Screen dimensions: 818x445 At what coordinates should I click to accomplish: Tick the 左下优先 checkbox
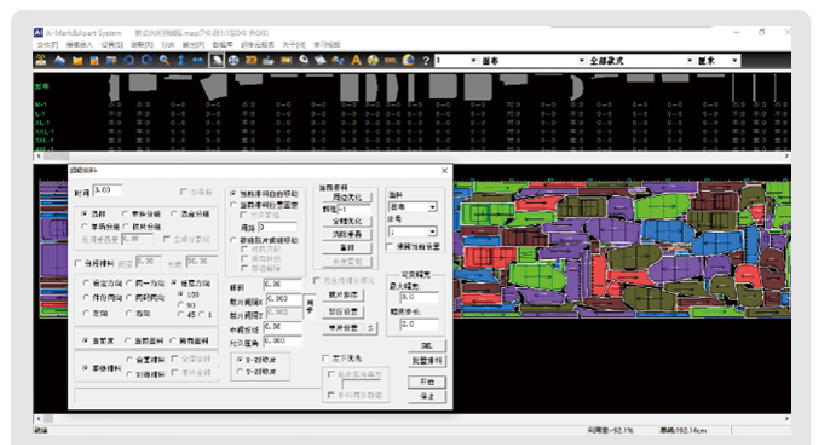coord(326,358)
